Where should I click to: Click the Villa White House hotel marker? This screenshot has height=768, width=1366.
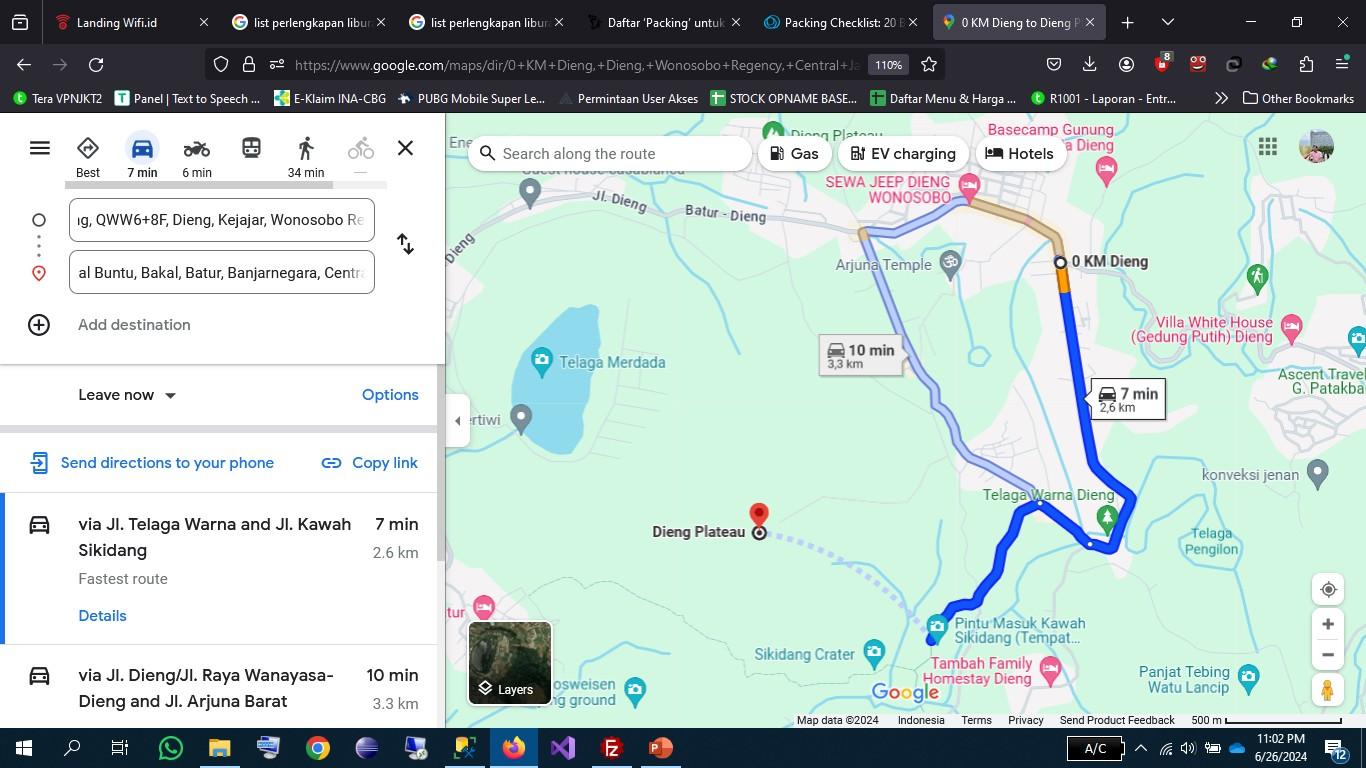point(1291,326)
